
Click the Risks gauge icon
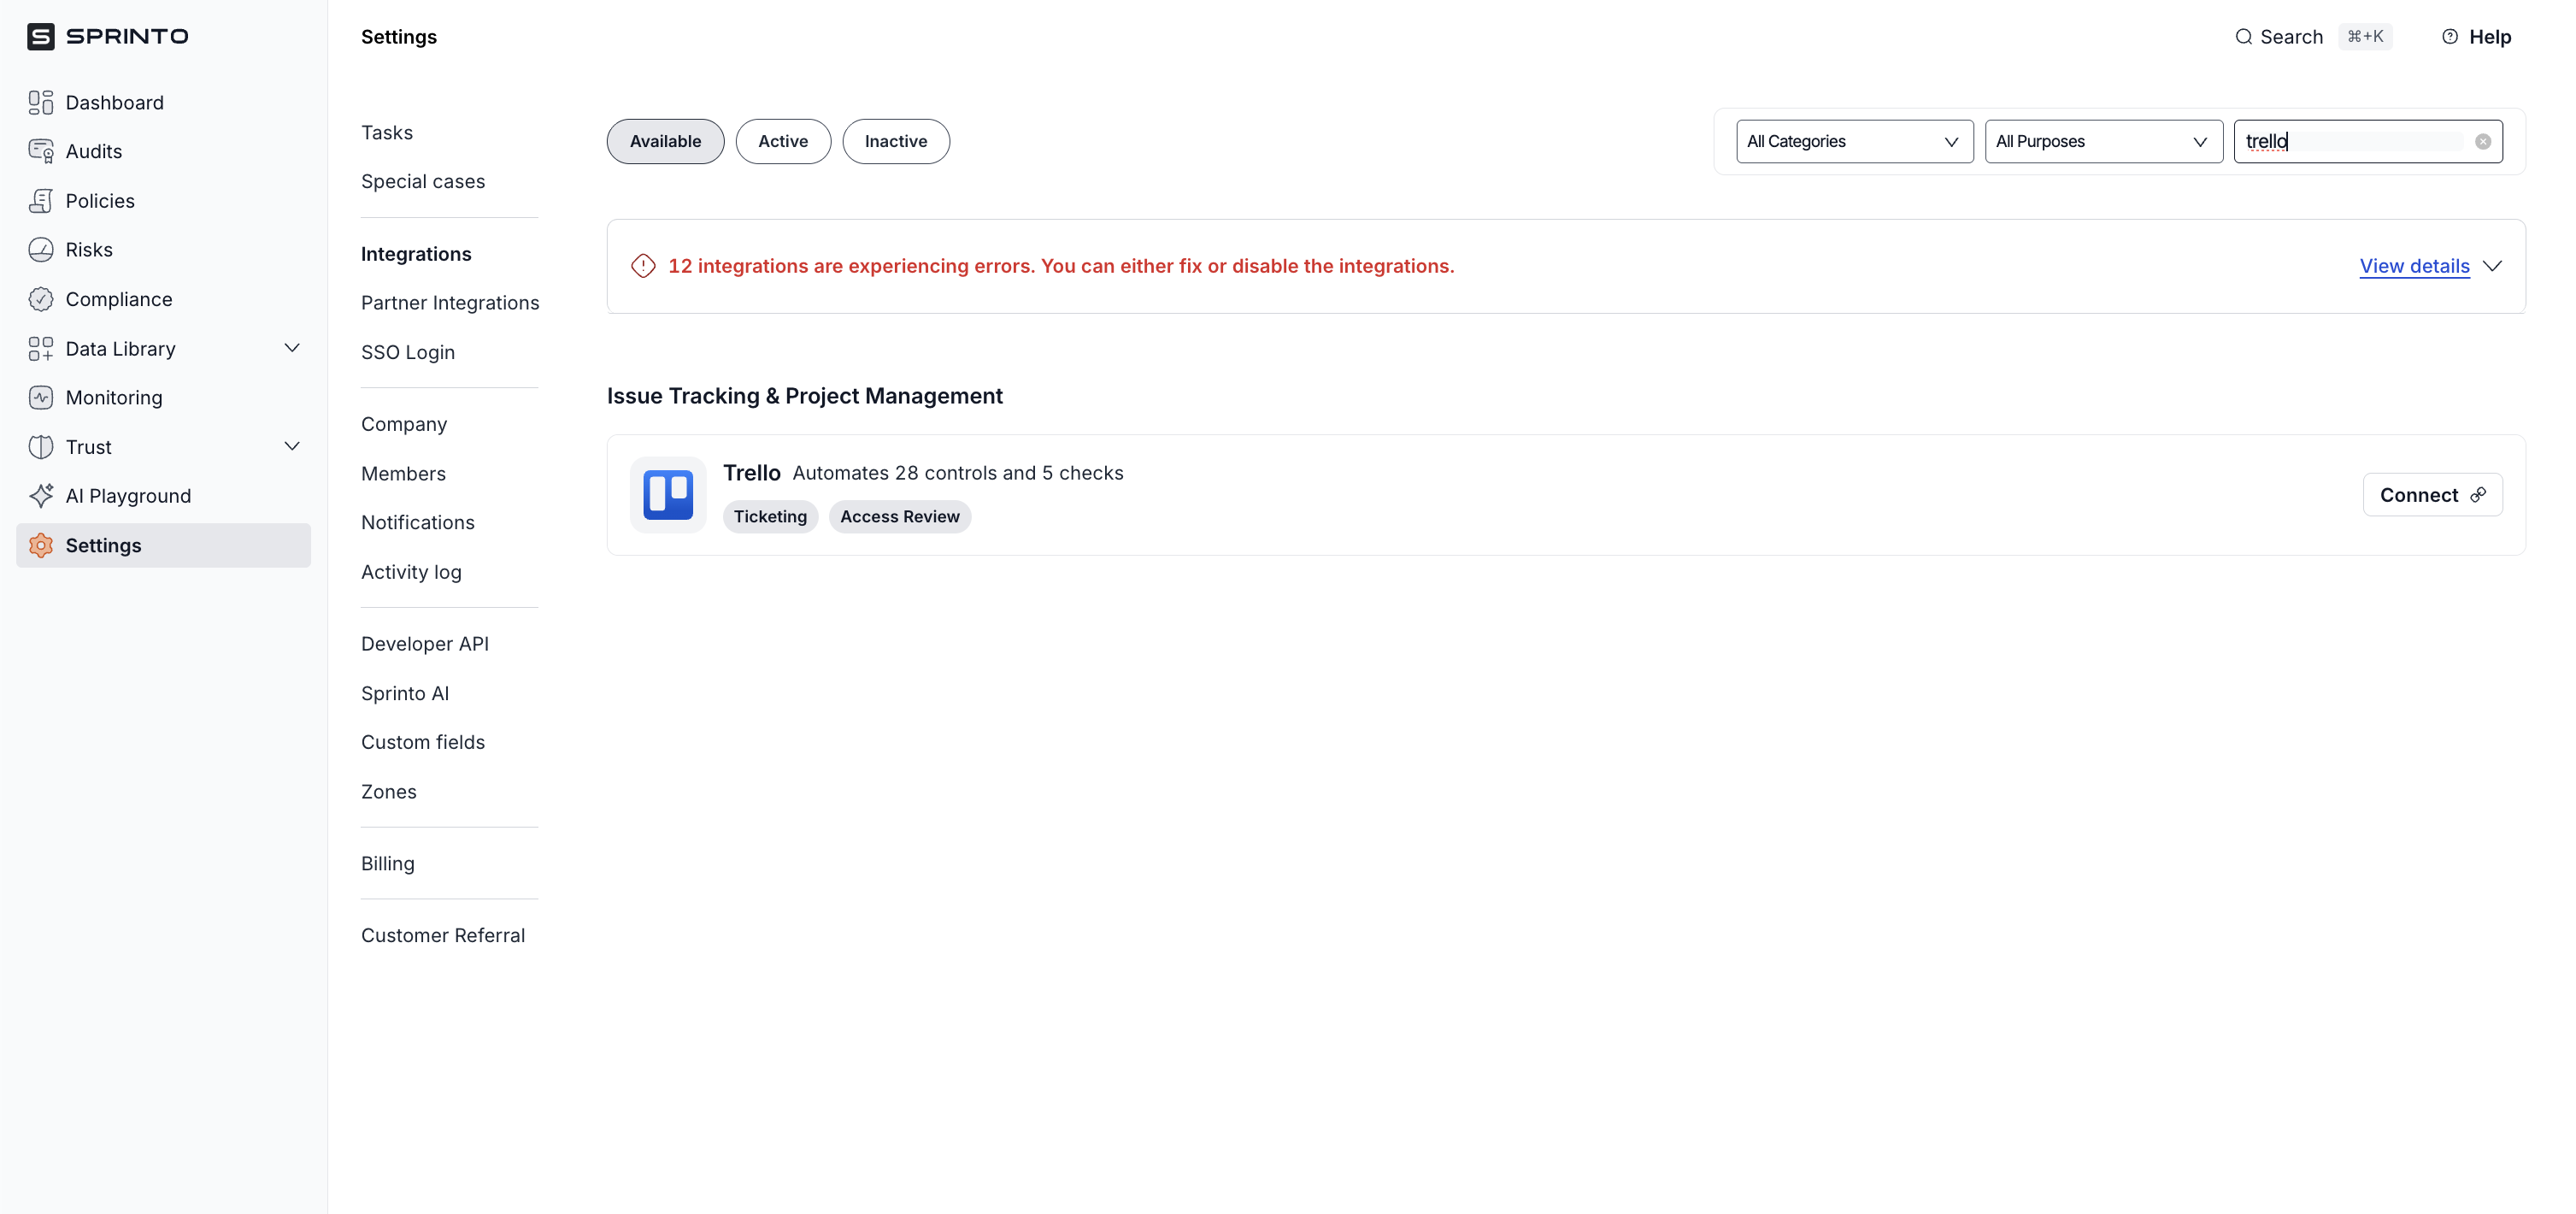tap(40, 250)
